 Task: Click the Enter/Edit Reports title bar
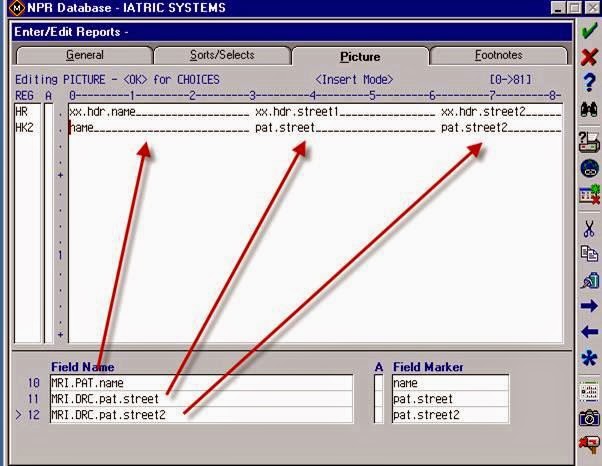pos(292,32)
